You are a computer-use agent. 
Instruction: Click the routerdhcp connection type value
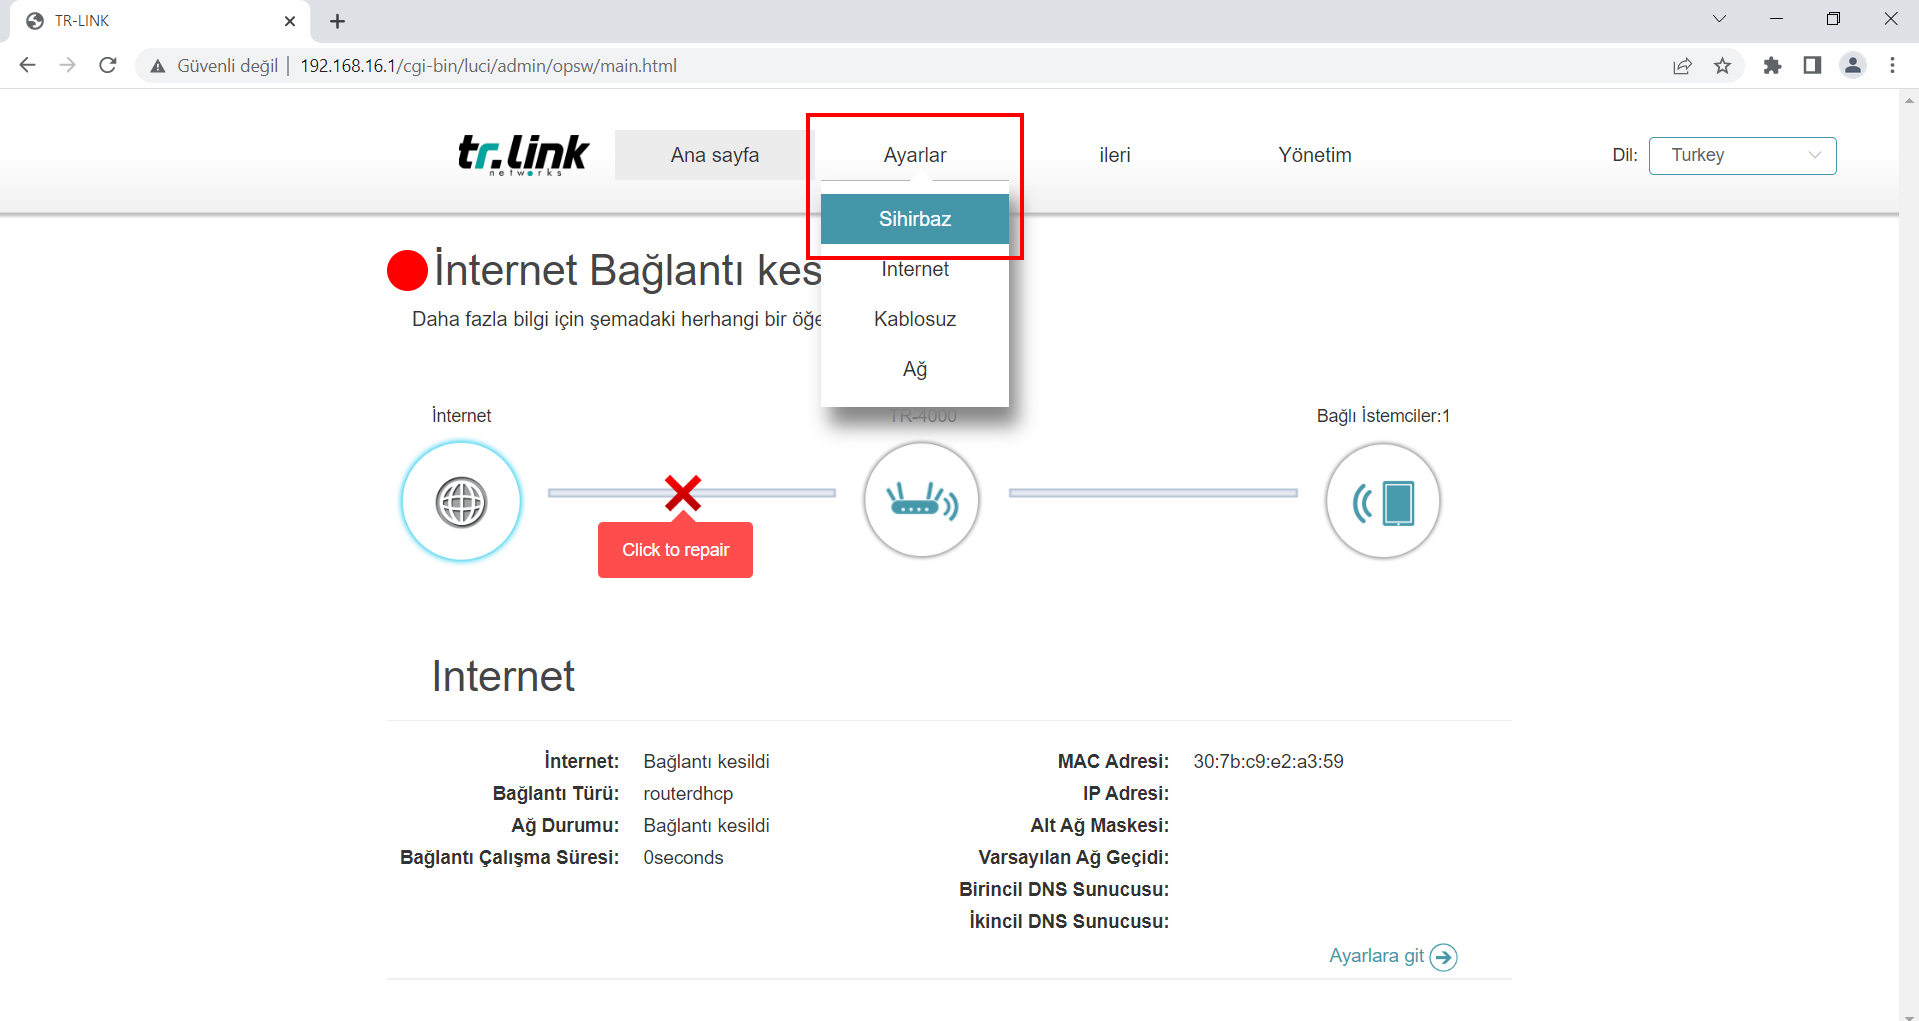click(x=688, y=794)
